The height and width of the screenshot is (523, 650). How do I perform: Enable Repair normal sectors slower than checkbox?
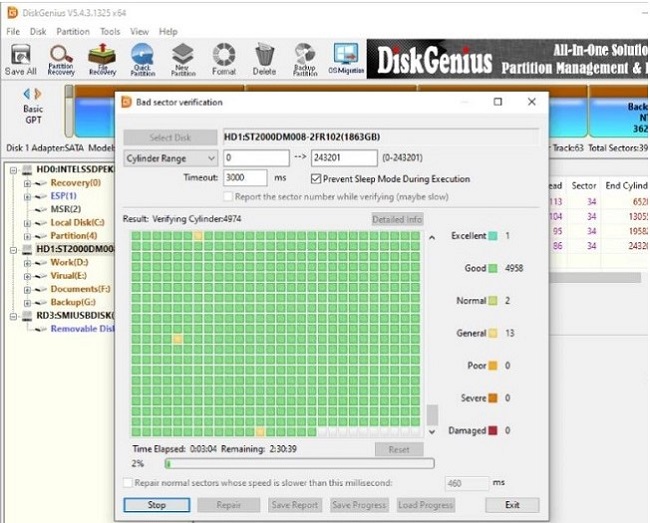click(x=128, y=483)
